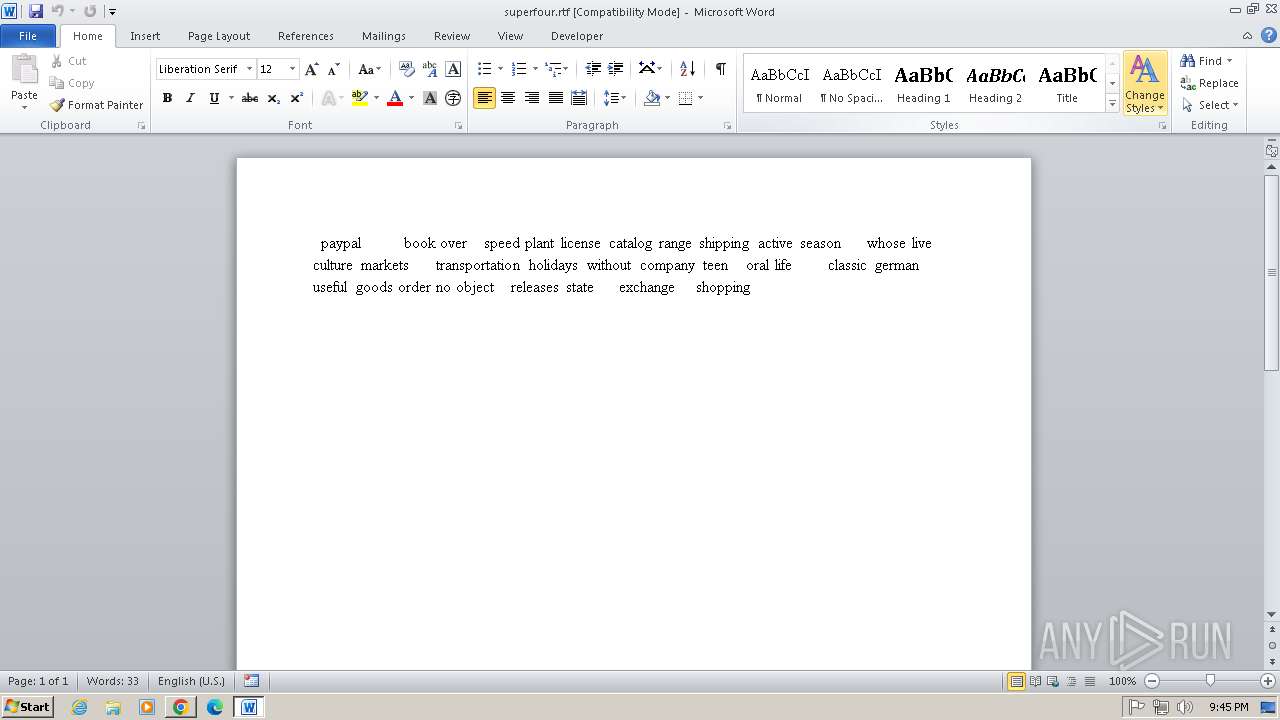Open the Change Case dropdown
This screenshot has height=720, width=1280.
[x=369, y=69]
